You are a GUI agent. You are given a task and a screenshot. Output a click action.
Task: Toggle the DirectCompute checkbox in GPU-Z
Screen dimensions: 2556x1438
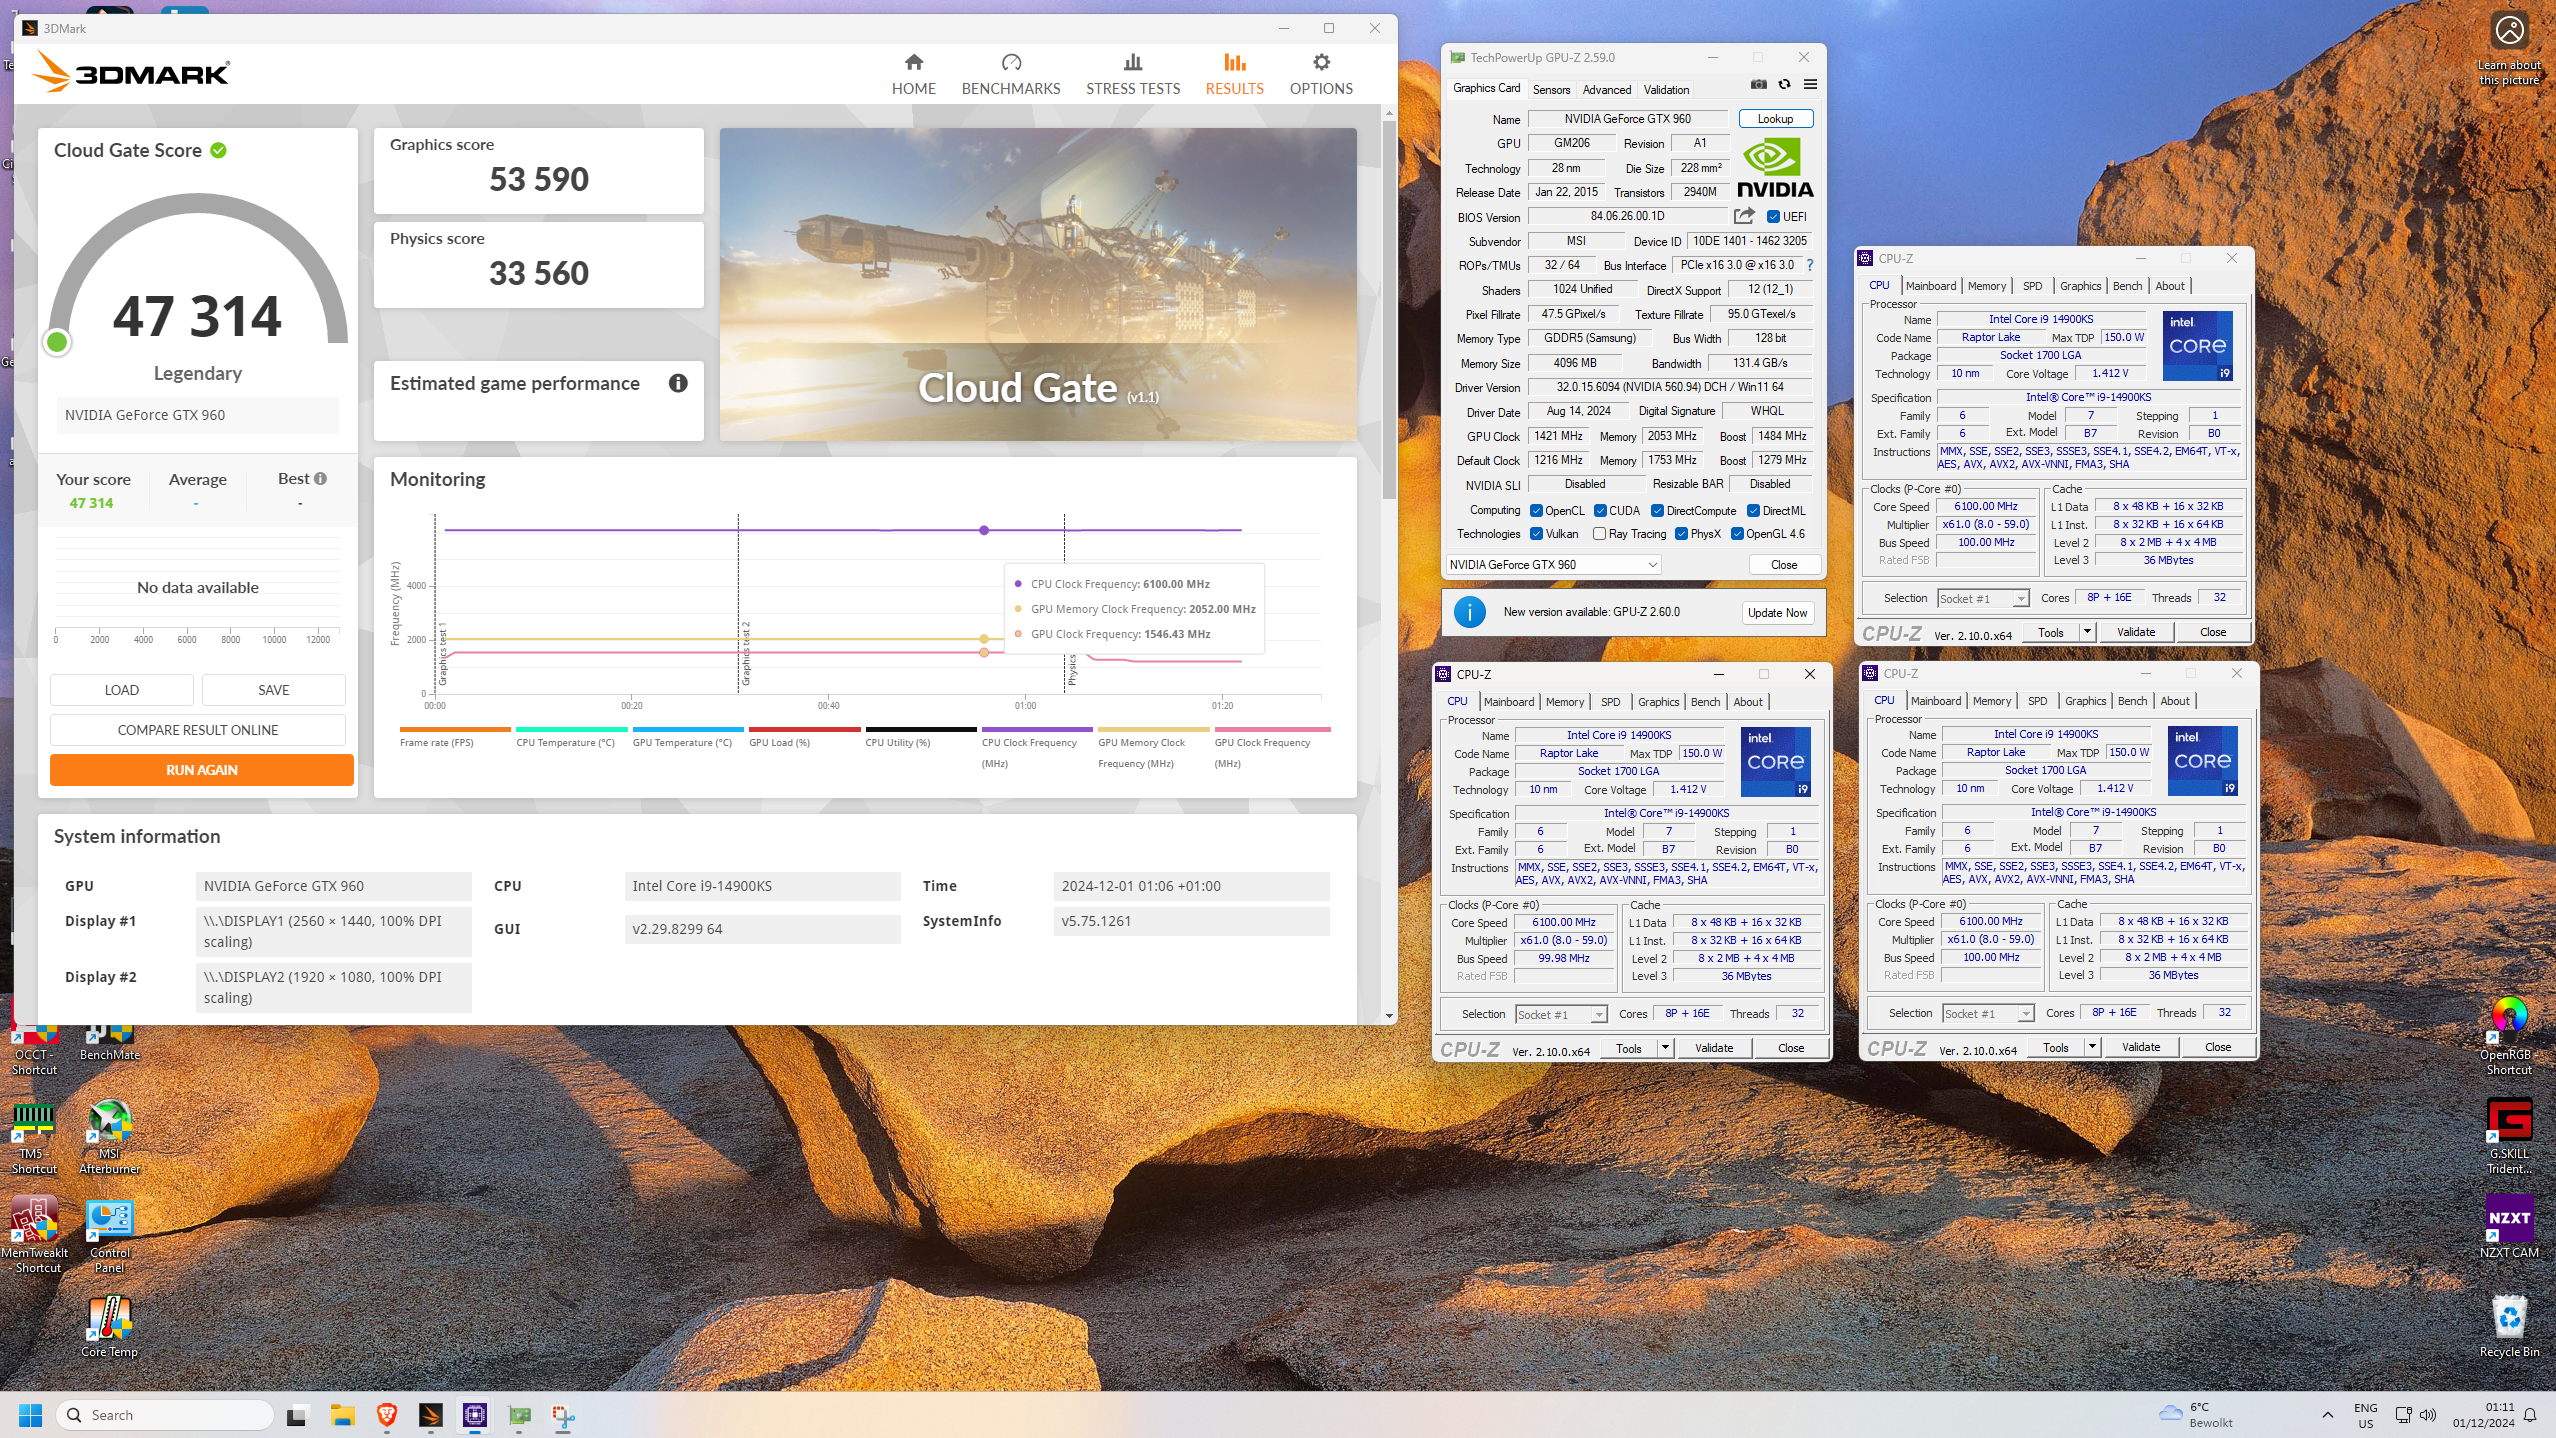[1658, 511]
